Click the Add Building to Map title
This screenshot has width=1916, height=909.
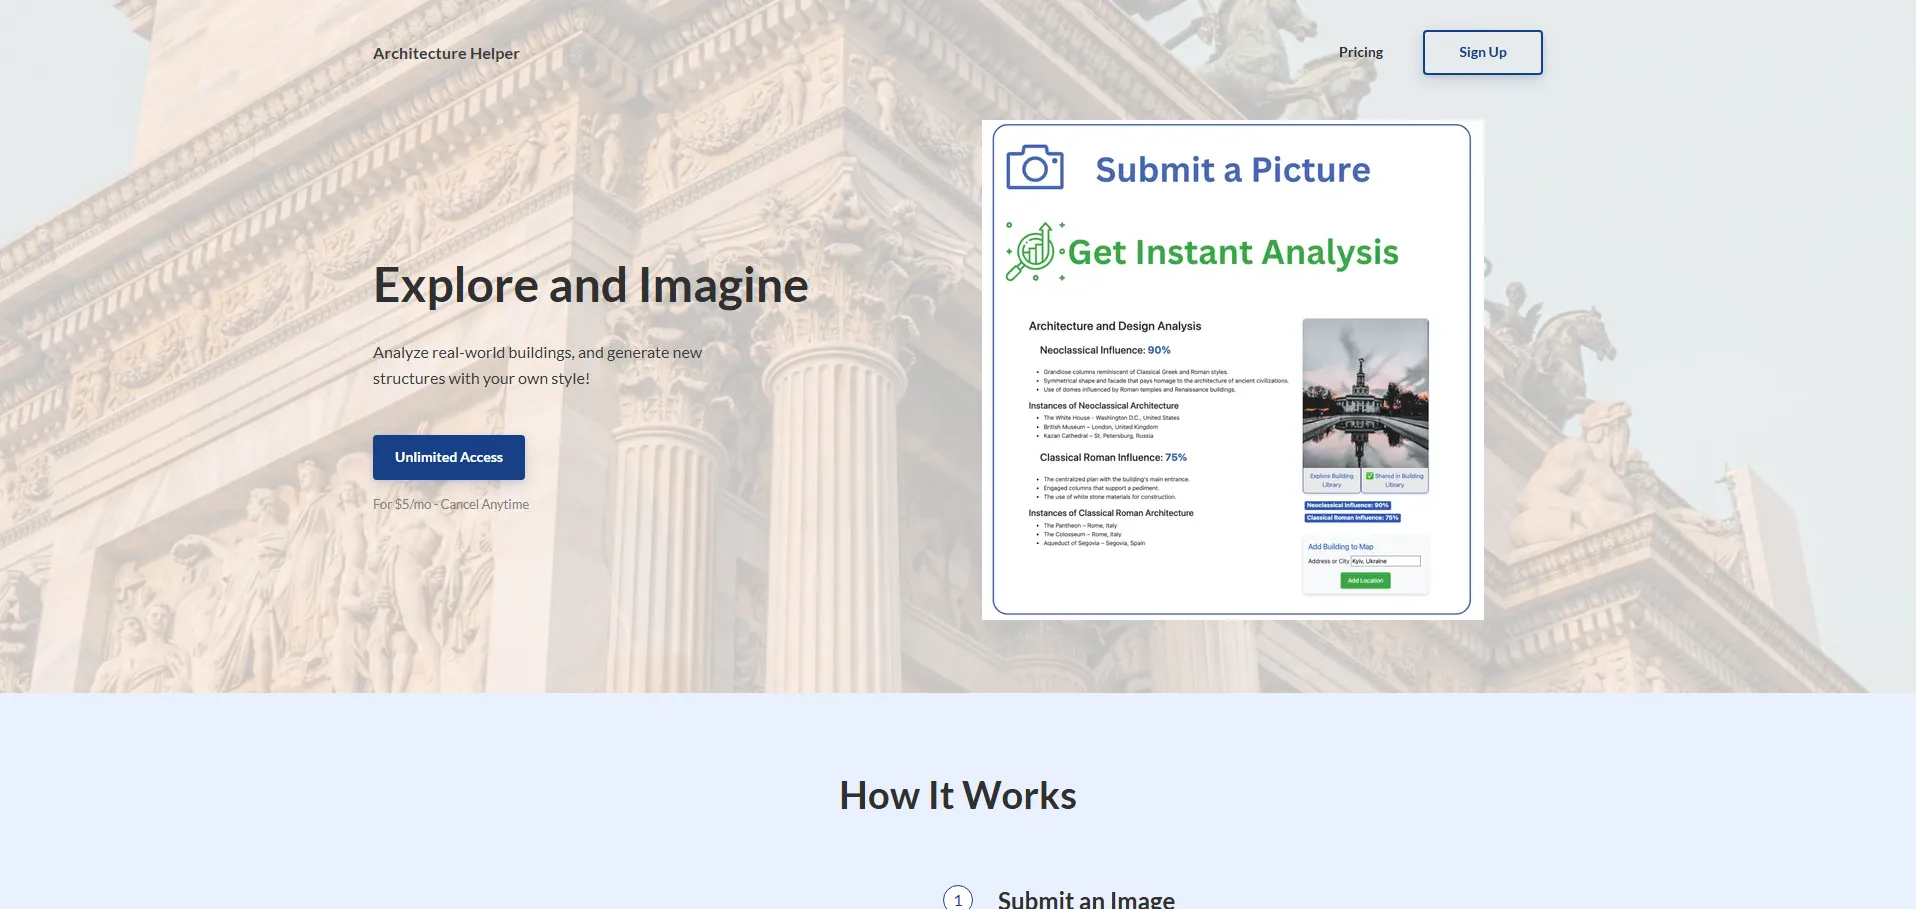(1340, 547)
